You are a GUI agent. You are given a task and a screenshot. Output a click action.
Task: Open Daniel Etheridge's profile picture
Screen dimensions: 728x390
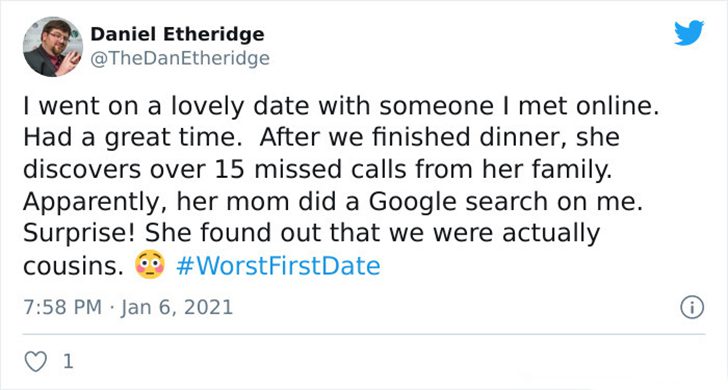52,46
